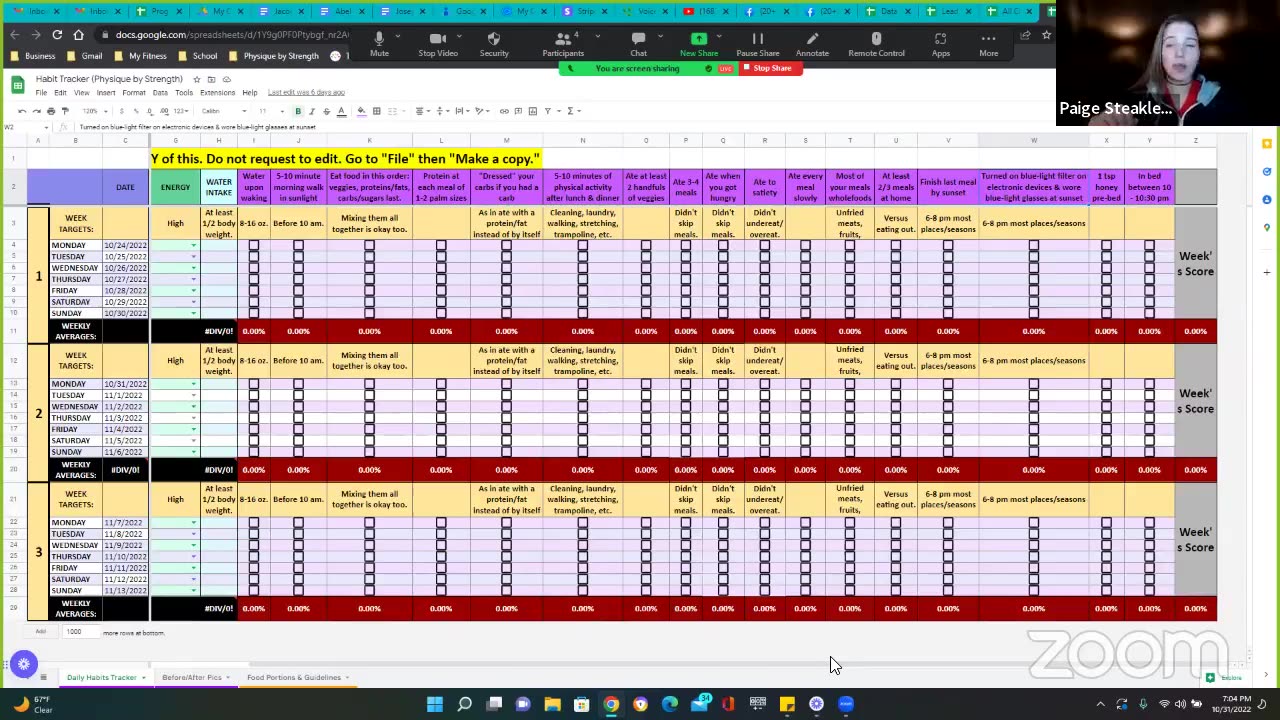Check Wednesday 10/26 Protein at each meal box
This screenshot has width=1280, height=720.
(x=441, y=268)
